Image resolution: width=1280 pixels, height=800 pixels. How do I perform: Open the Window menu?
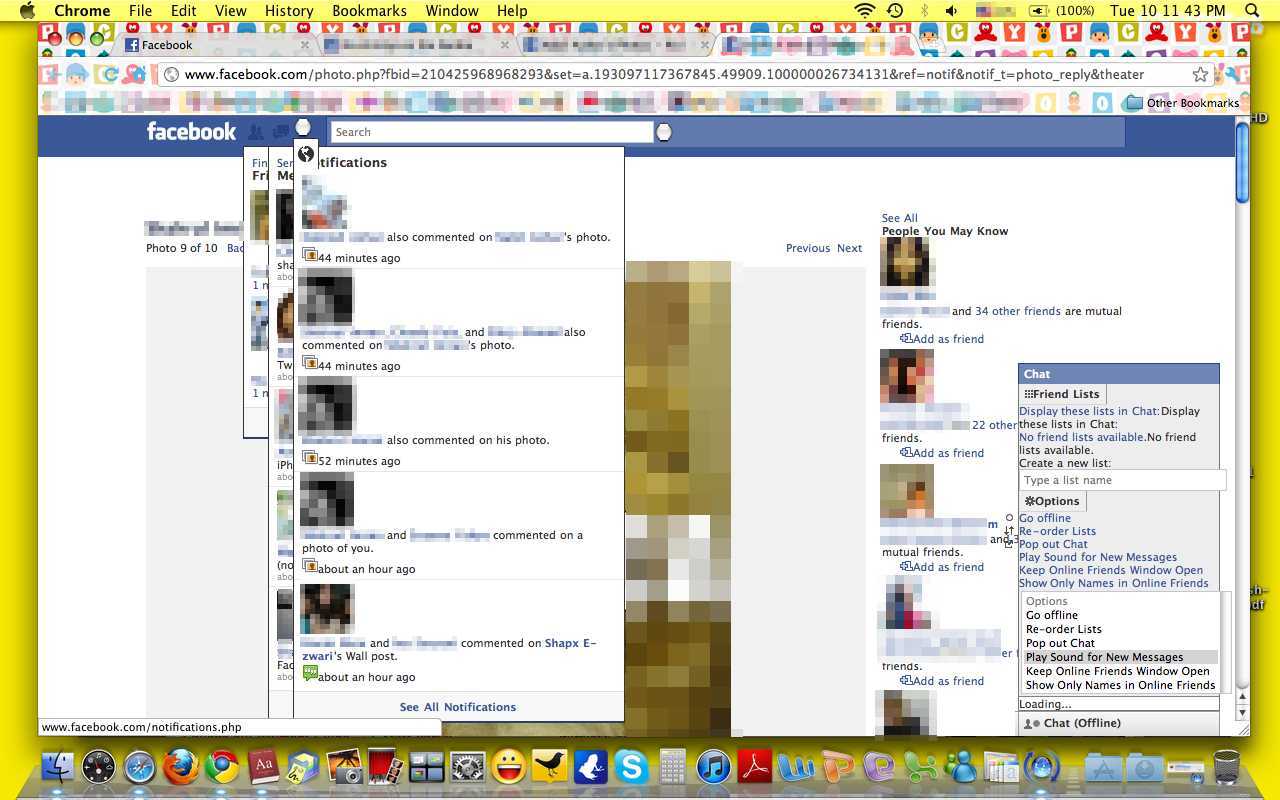point(452,10)
